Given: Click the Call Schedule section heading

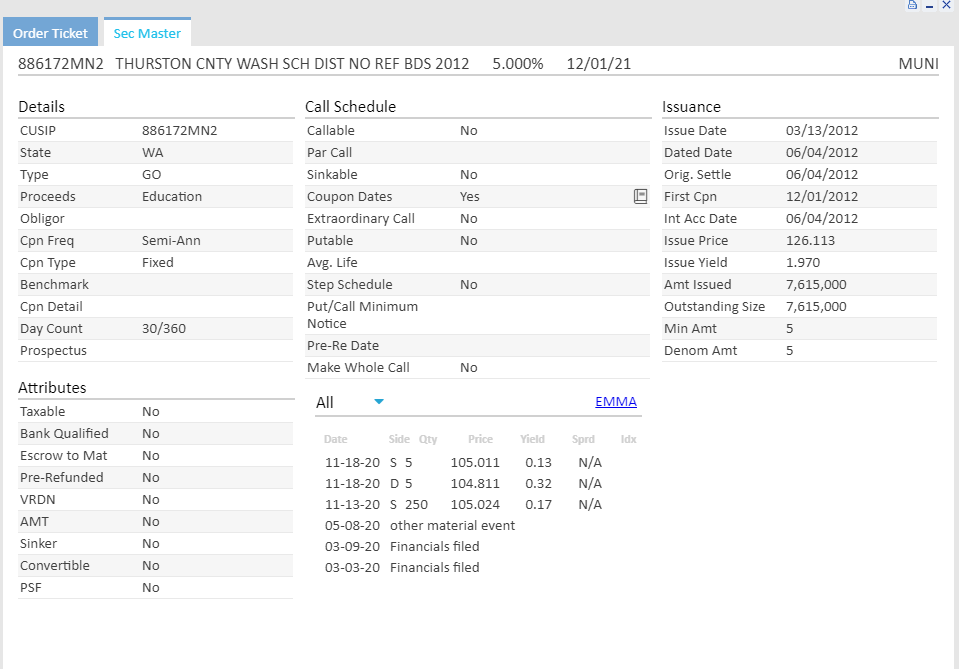Looking at the screenshot, I should [x=350, y=106].
